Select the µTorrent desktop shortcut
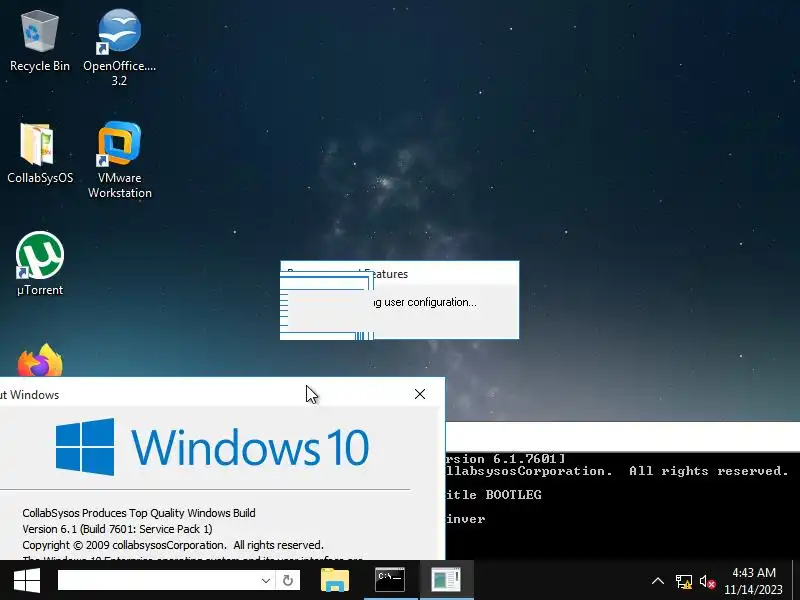 (40, 264)
